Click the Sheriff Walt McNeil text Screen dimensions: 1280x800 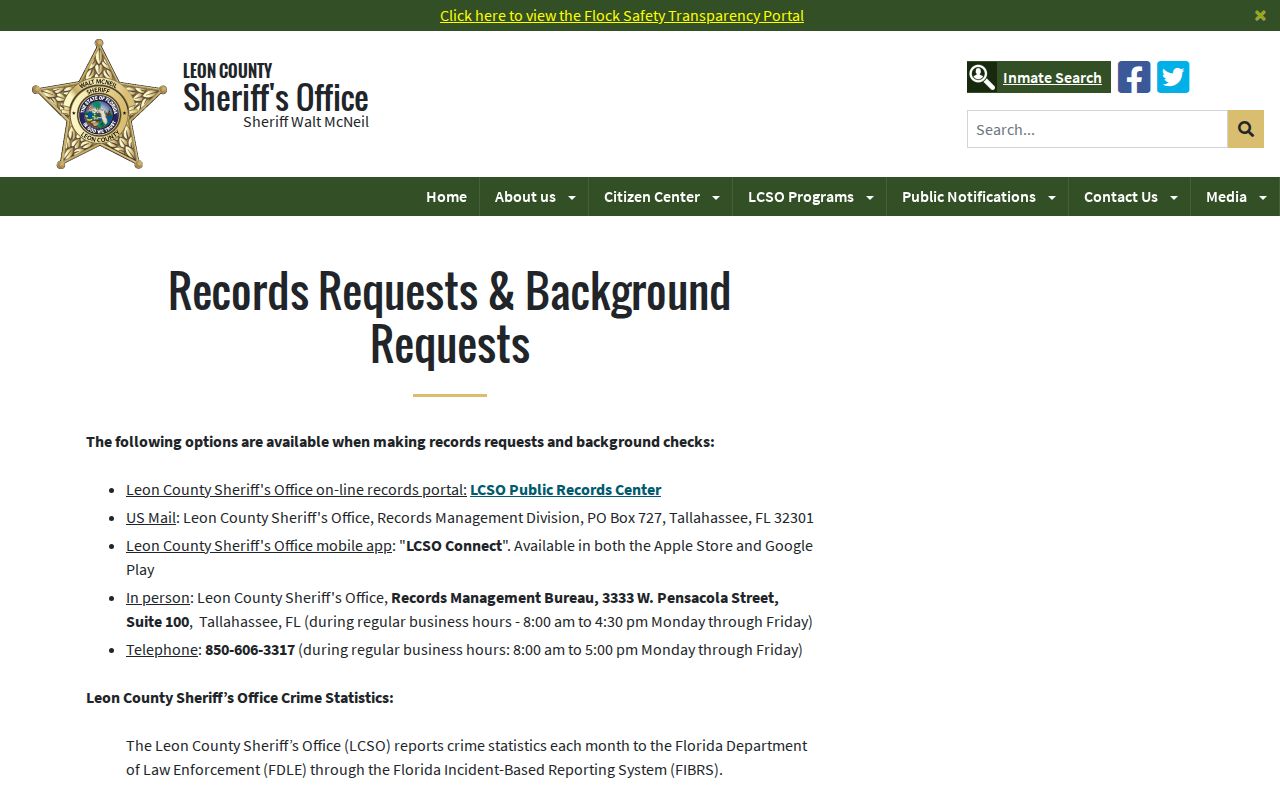coord(306,122)
